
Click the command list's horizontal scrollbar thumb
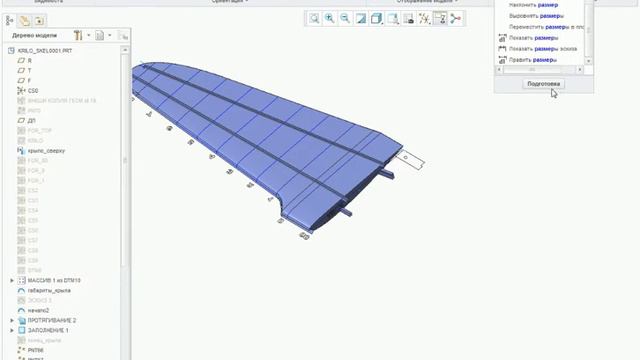pyautogui.click(x=532, y=70)
